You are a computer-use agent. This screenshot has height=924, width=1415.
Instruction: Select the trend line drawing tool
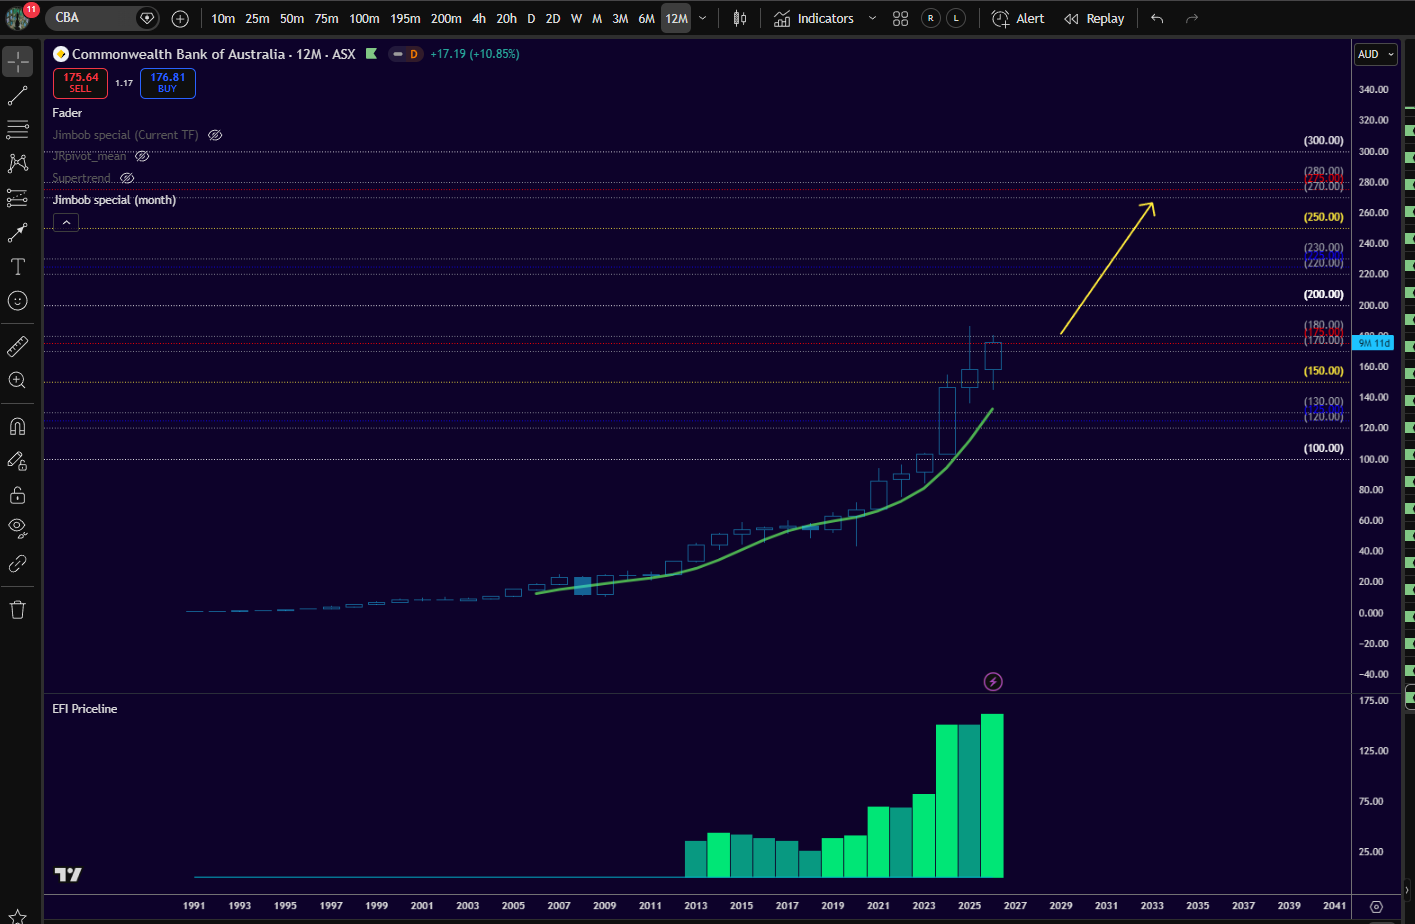[x=18, y=96]
